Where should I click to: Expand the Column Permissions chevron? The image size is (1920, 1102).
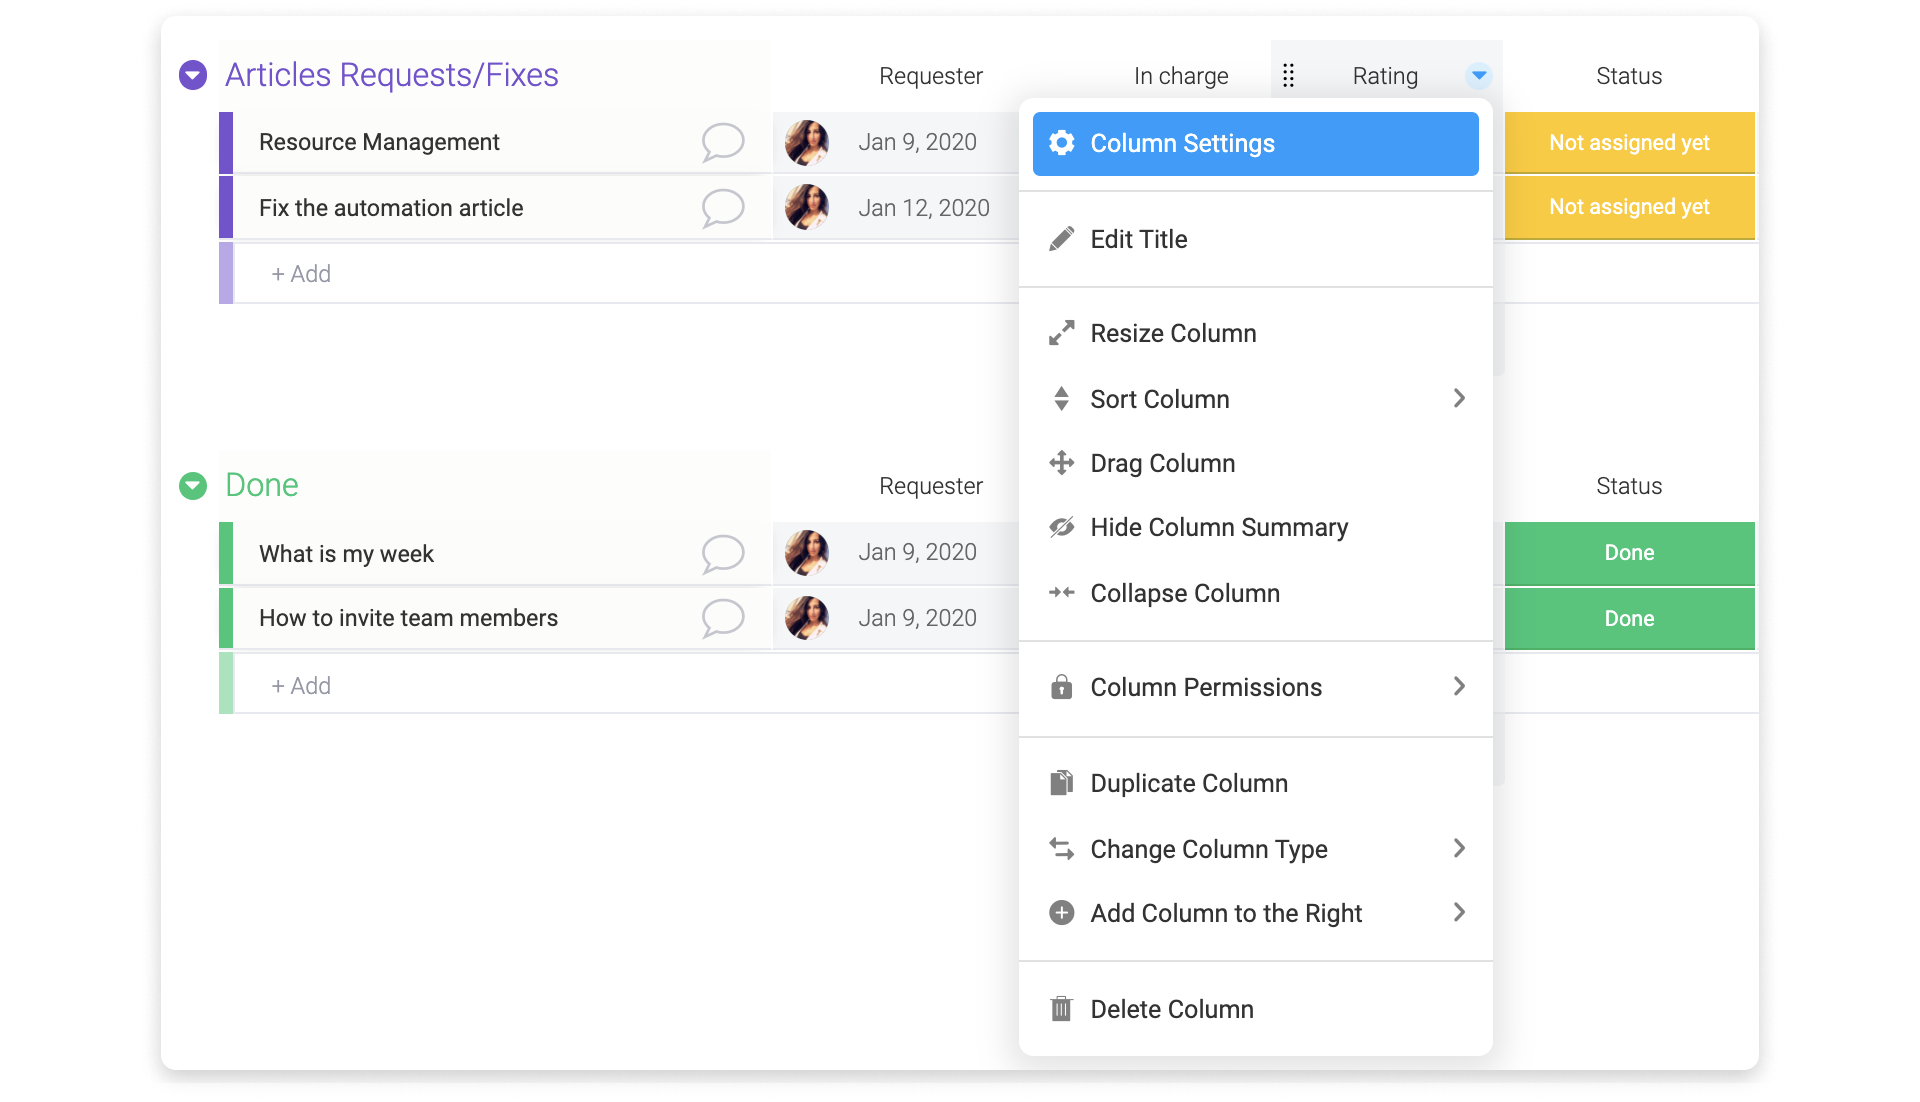pyautogui.click(x=1459, y=686)
